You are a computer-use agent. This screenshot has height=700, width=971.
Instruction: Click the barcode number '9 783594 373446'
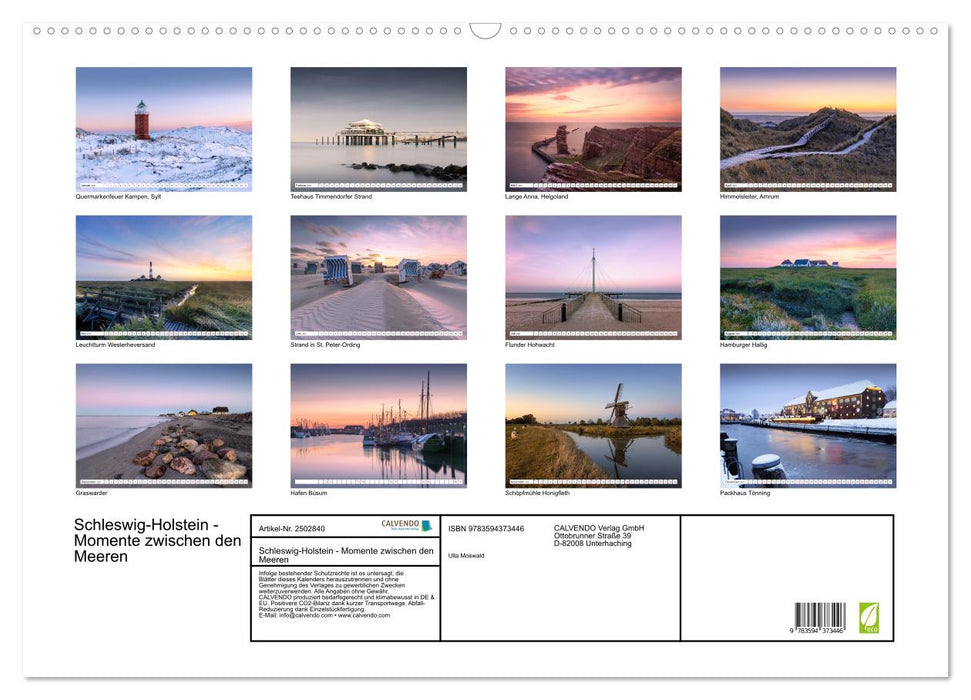click(817, 631)
